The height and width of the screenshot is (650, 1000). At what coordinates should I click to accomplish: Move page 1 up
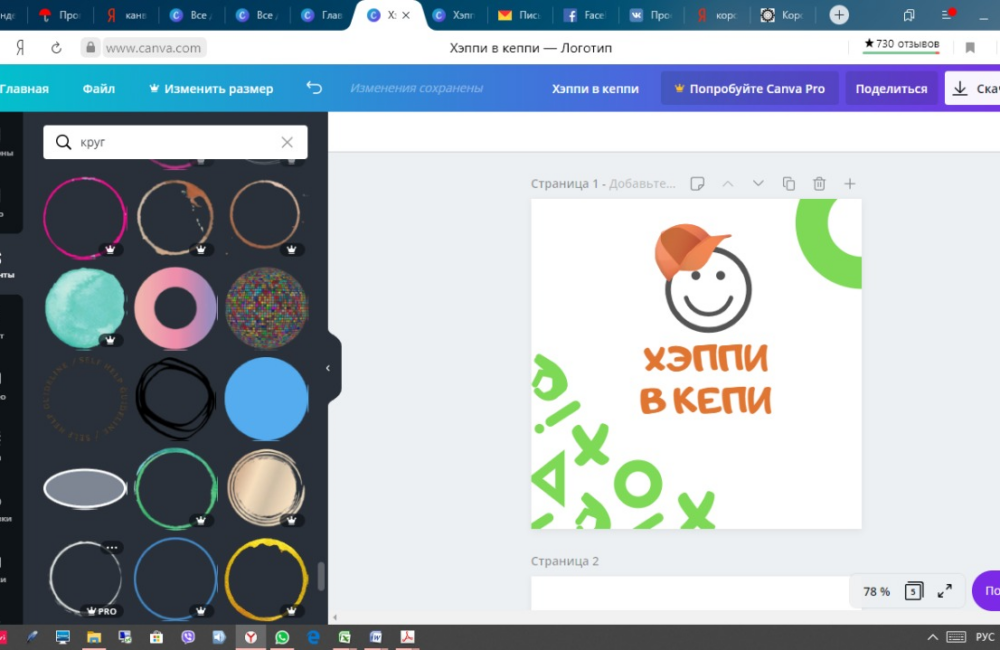(728, 184)
